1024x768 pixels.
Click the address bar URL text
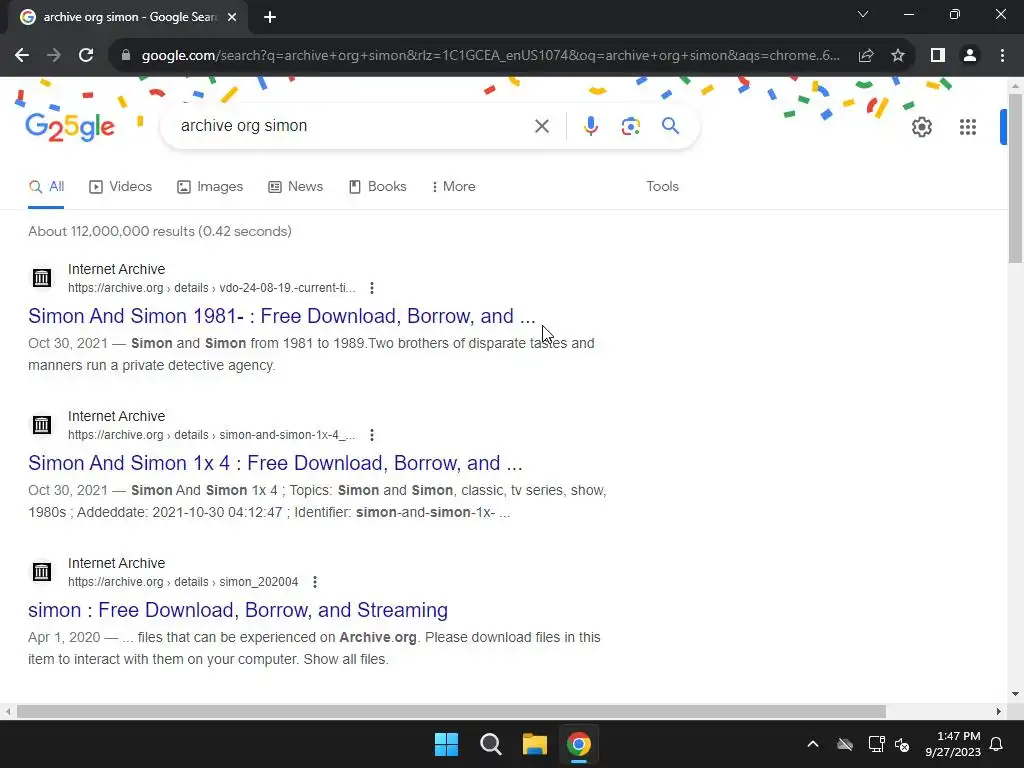pyautogui.click(x=490, y=56)
